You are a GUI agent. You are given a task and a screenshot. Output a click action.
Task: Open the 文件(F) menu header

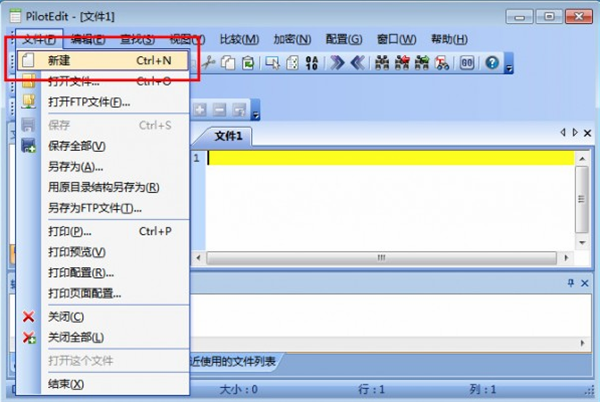pos(39,39)
